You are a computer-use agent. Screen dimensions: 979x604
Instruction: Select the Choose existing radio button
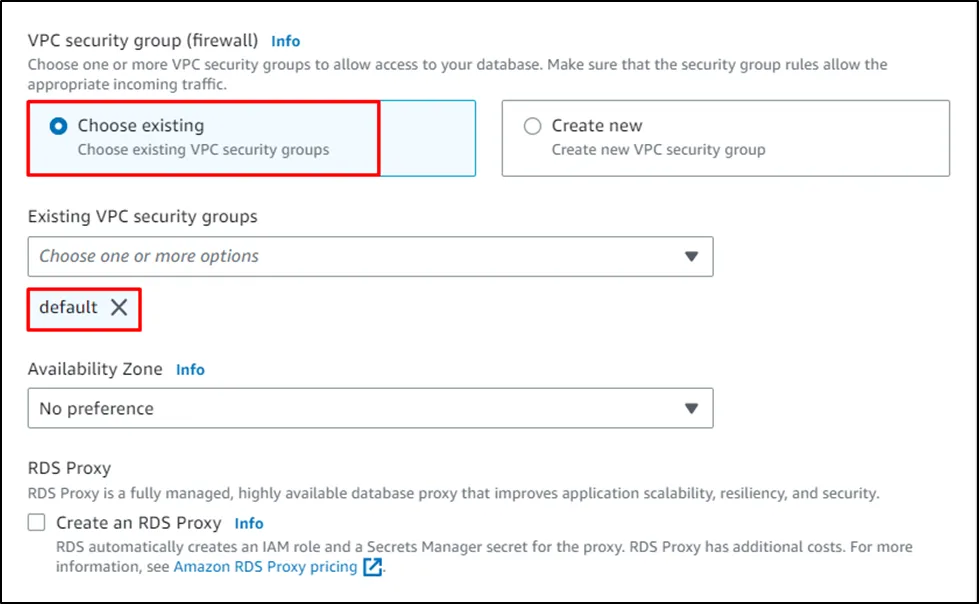click(x=59, y=126)
